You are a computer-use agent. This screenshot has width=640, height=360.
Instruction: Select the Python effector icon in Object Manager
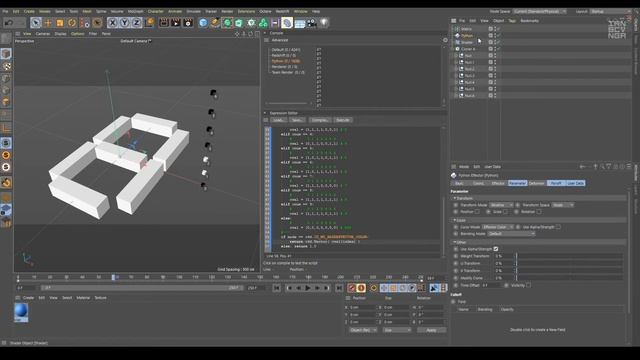click(458, 36)
